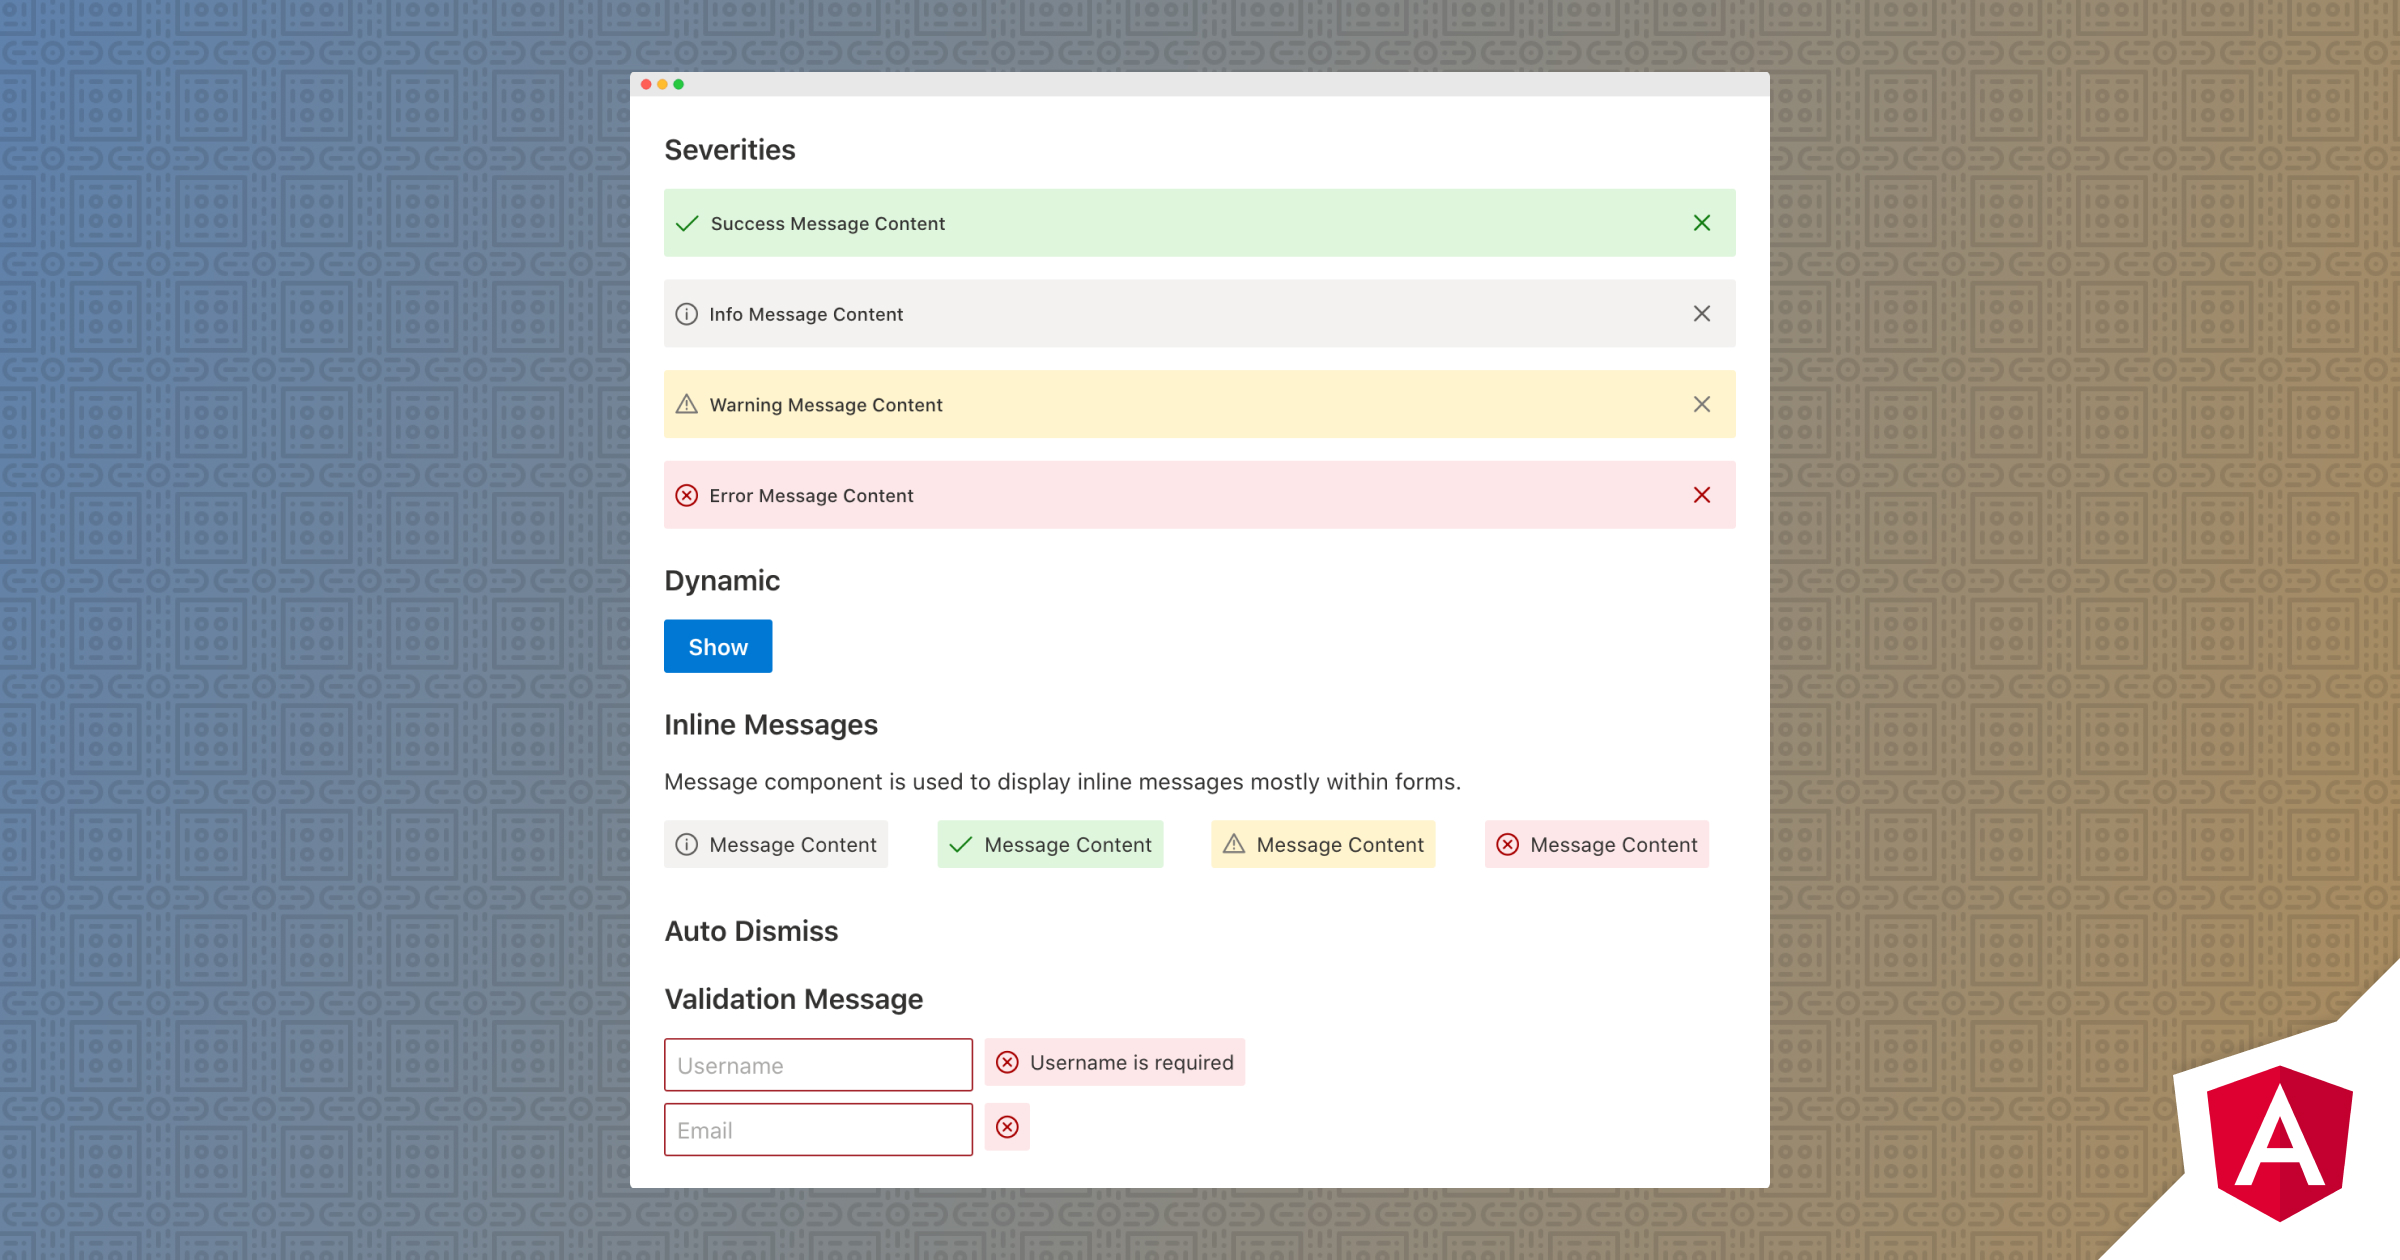This screenshot has width=2400, height=1260.
Task: Click the red error icon in Error Message
Action: pos(686,495)
